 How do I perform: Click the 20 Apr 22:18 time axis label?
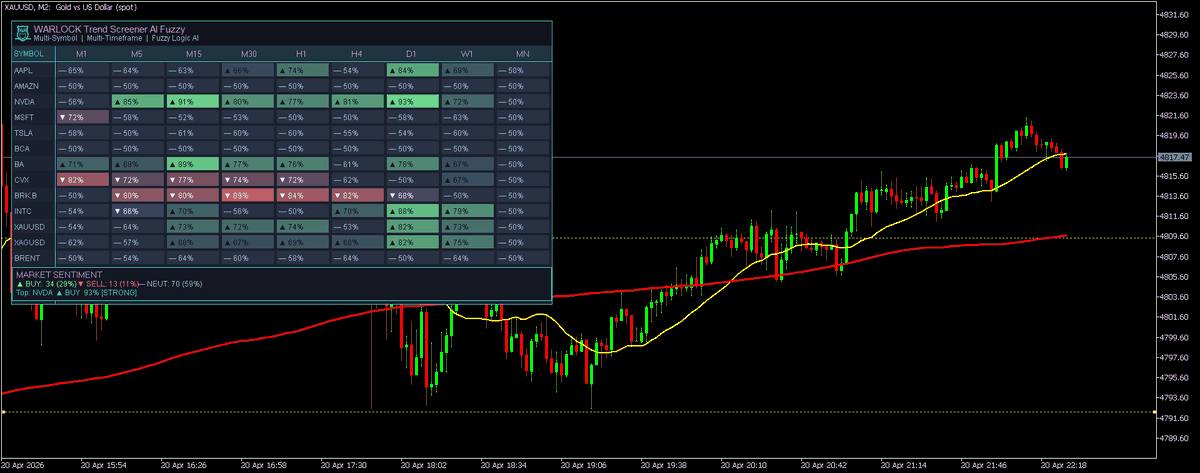(x=1064, y=465)
